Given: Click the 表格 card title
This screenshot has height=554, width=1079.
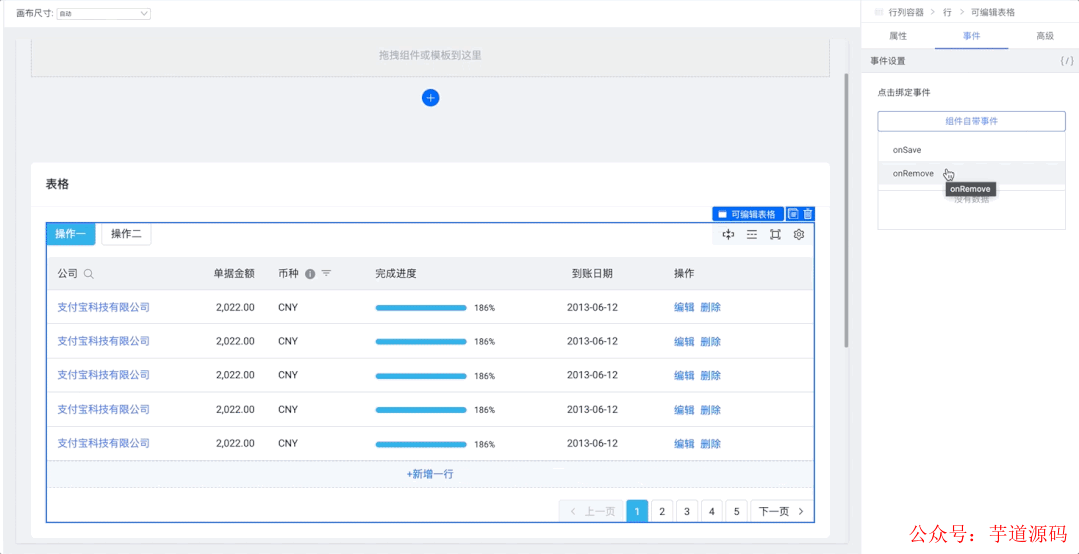Looking at the screenshot, I should pos(57,184).
